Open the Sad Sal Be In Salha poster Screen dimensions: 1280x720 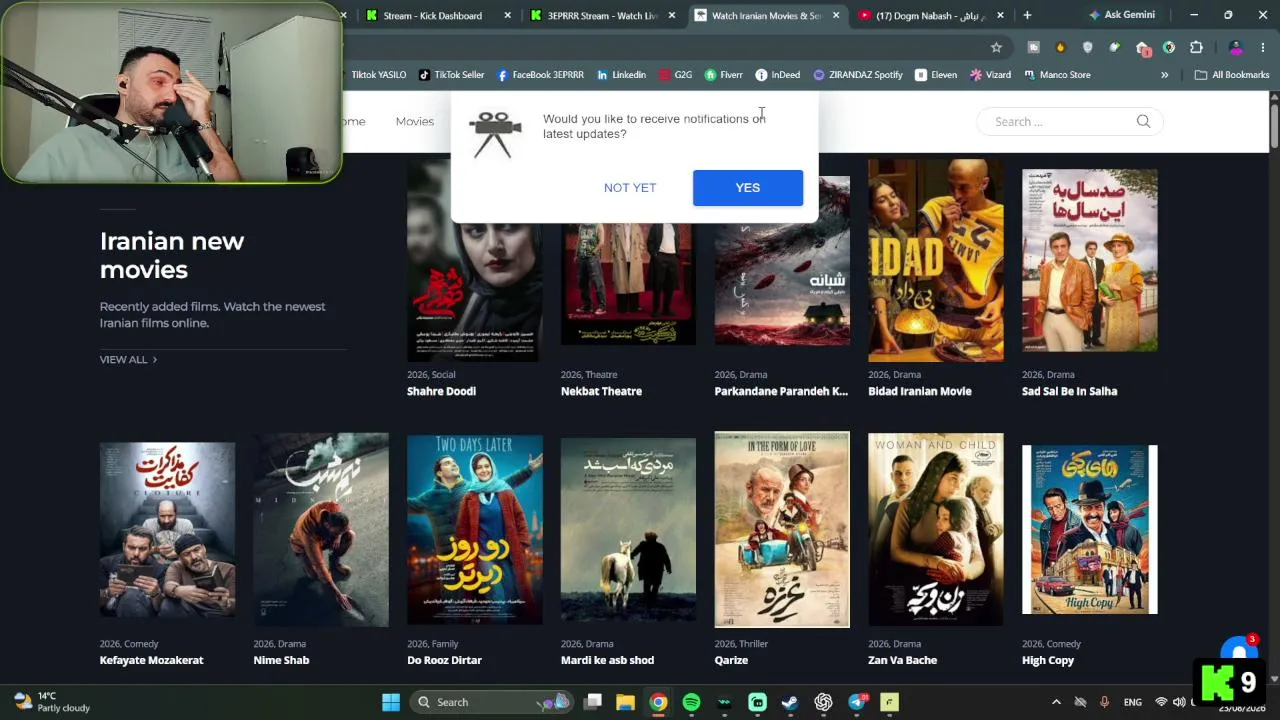[x=1090, y=260]
